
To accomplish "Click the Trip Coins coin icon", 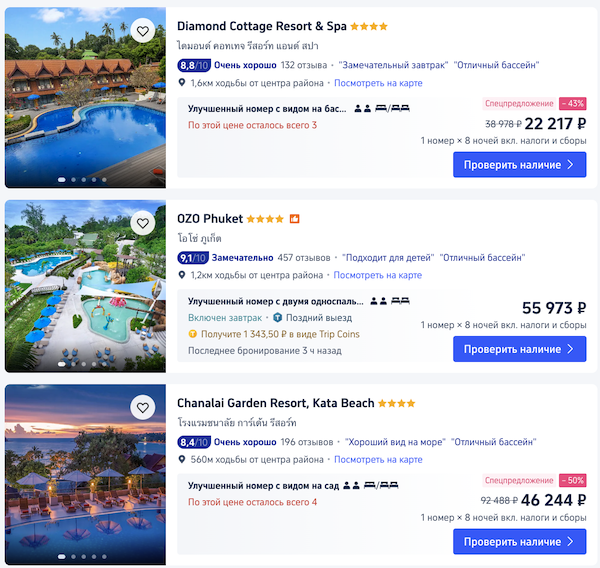I will point(192,334).
